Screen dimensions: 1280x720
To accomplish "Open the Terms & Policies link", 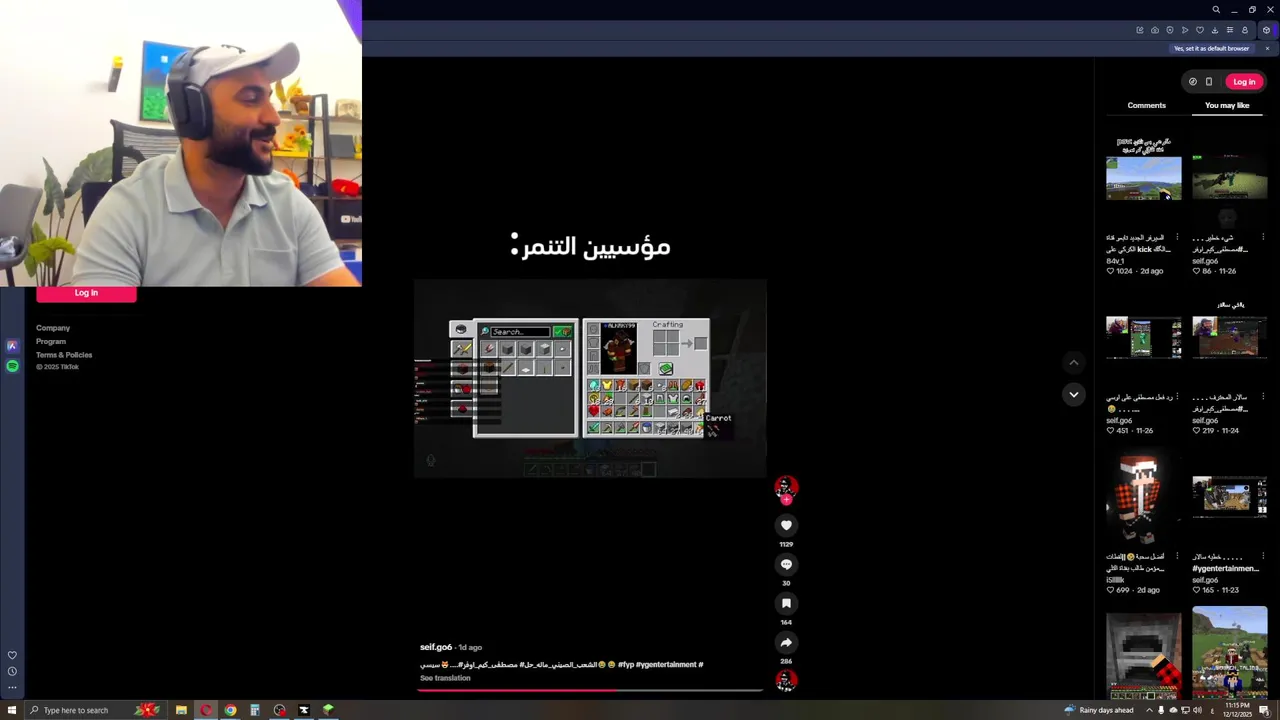I will [x=64, y=355].
